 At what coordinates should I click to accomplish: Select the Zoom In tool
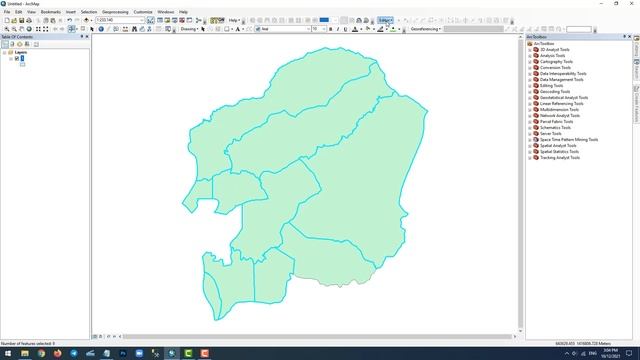pos(7,29)
